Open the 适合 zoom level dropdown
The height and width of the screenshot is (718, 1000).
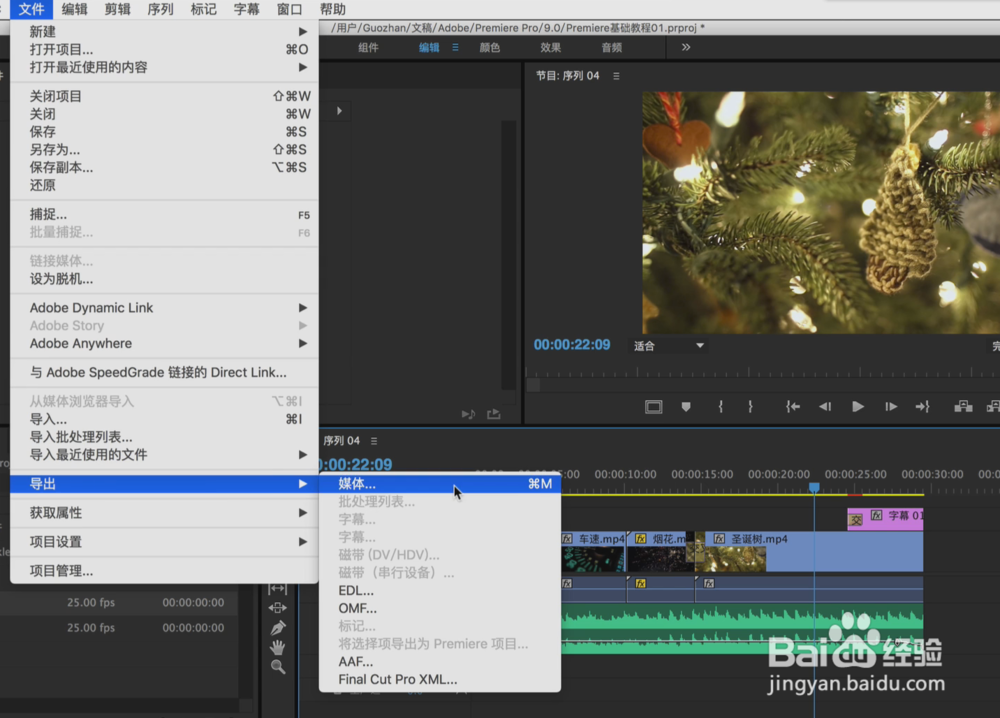(668, 346)
